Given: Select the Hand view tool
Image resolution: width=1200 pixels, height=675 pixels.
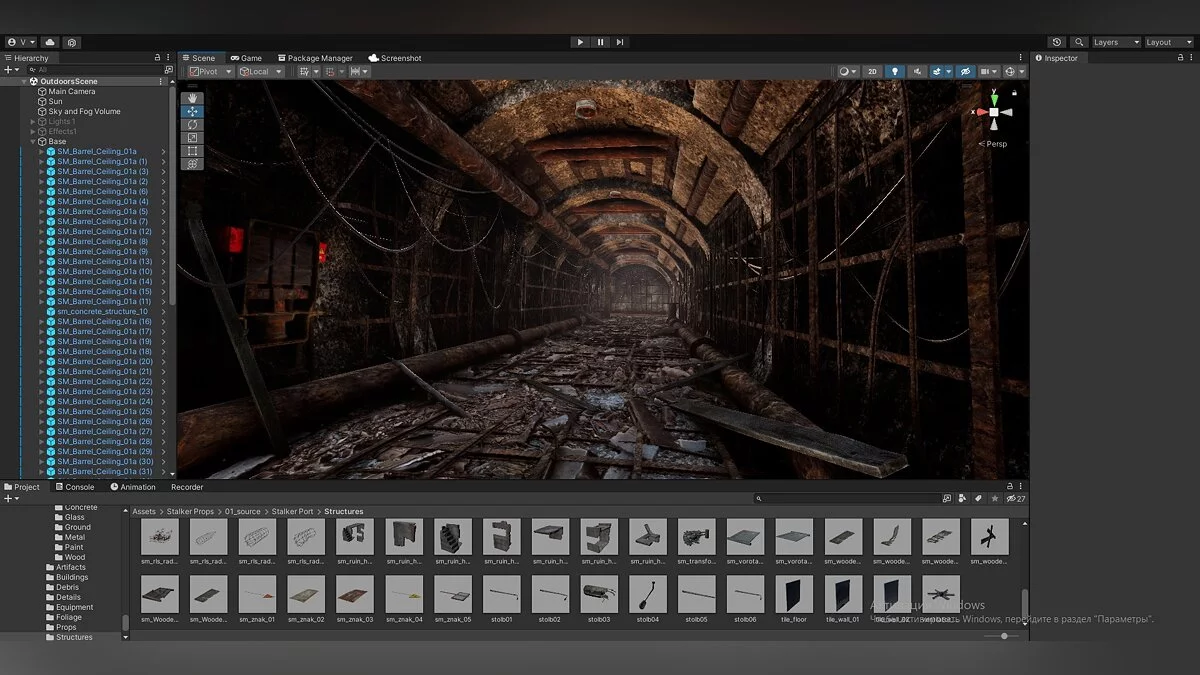Looking at the screenshot, I should [x=192, y=99].
